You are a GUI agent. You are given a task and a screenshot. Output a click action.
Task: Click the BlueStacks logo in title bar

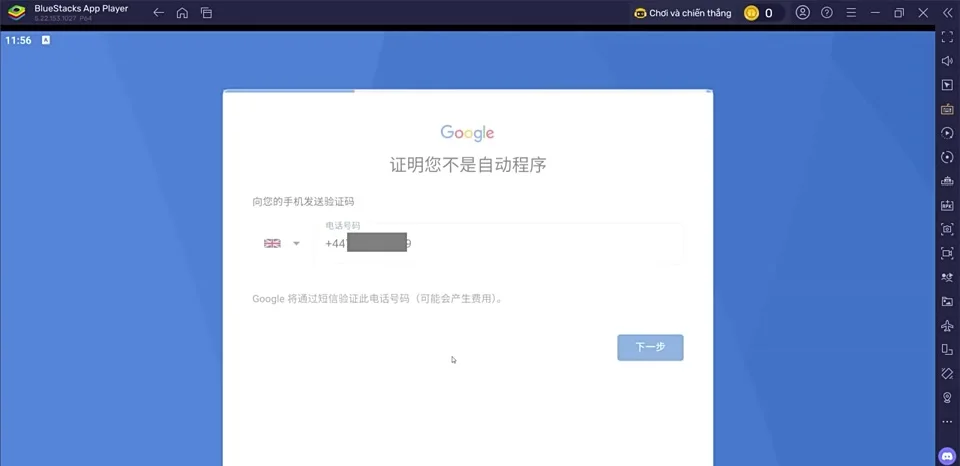click(x=17, y=12)
